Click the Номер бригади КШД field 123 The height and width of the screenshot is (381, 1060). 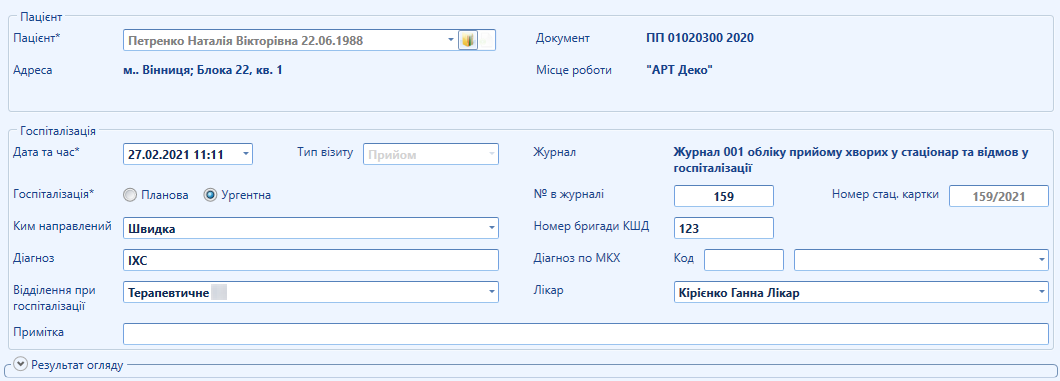click(723, 228)
